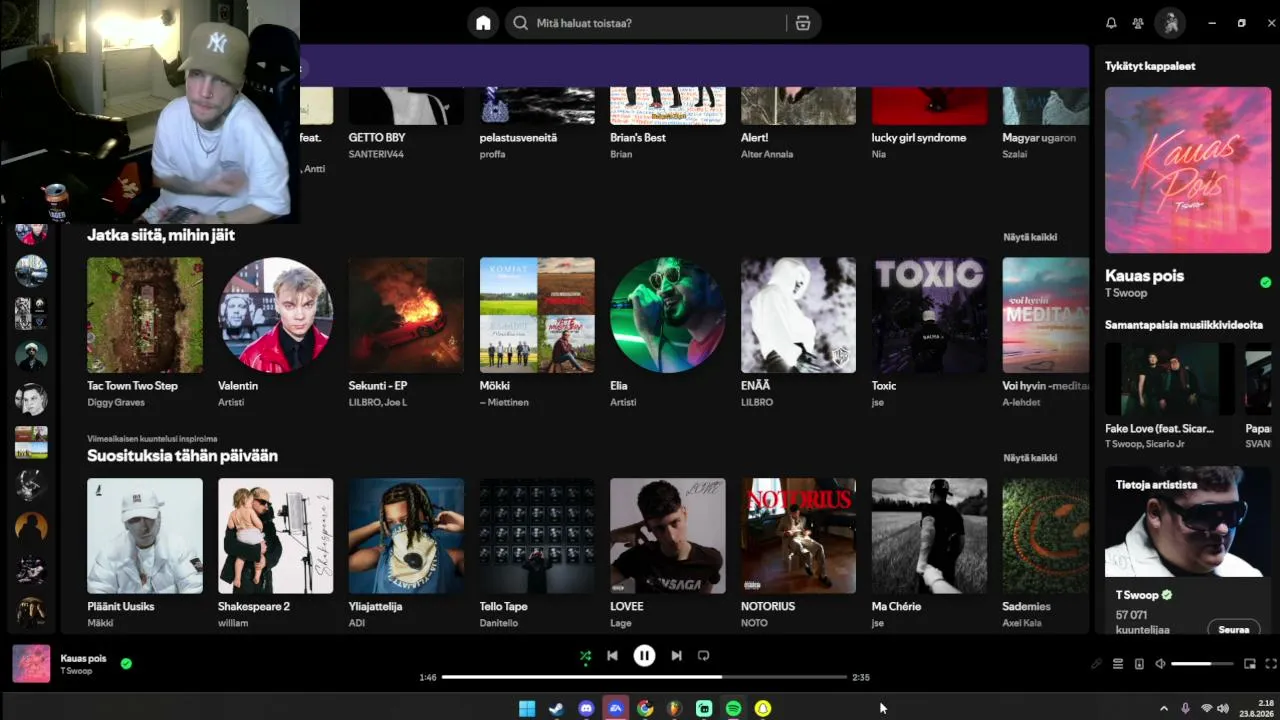The width and height of the screenshot is (1280, 720).
Task: Open Google Chrome from the taskbar
Action: click(x=645, y=709)
